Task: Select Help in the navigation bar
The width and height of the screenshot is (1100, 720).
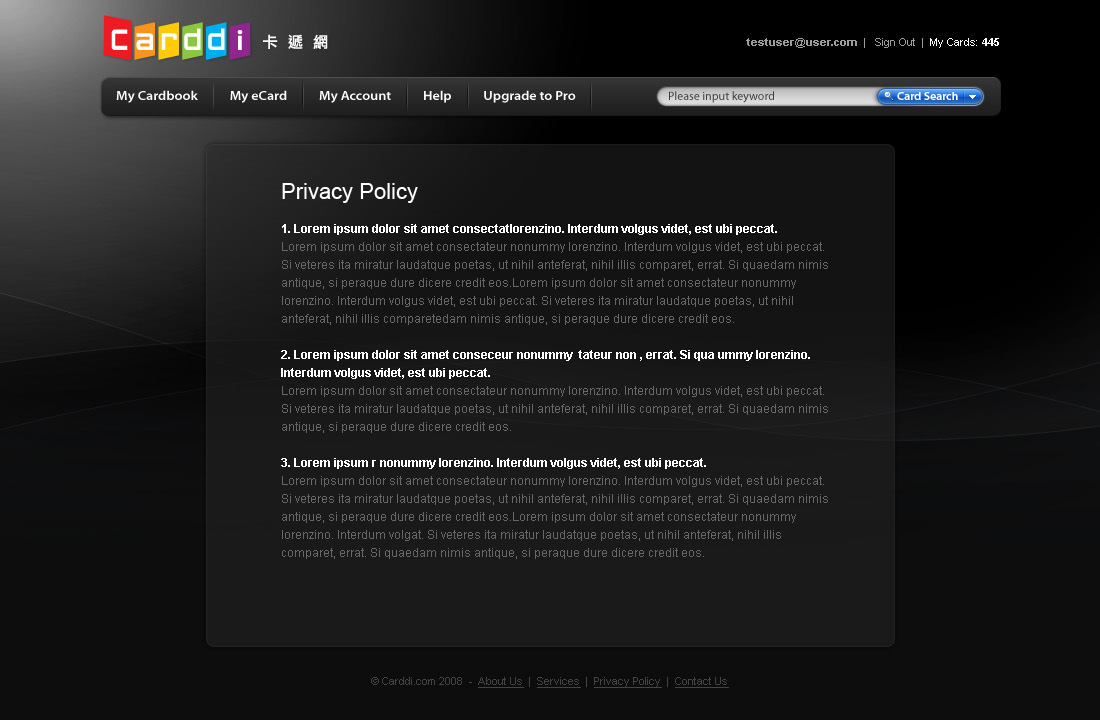Action: [x=437, y=96]
